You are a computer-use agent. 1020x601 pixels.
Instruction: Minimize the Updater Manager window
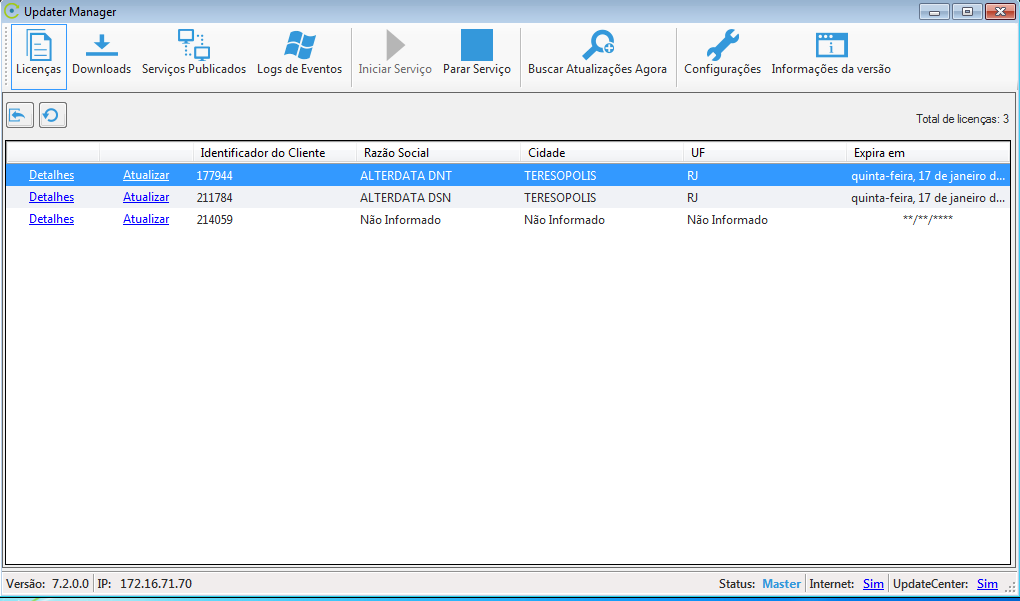(935, 11)
